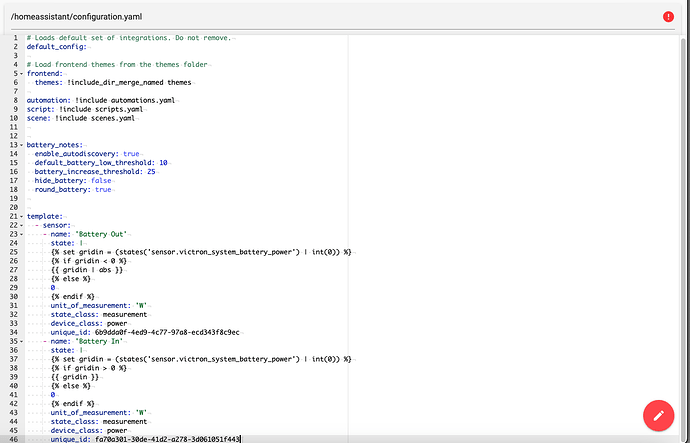
Task: Click the round_battery true value
Action: [x=103, y=189]
